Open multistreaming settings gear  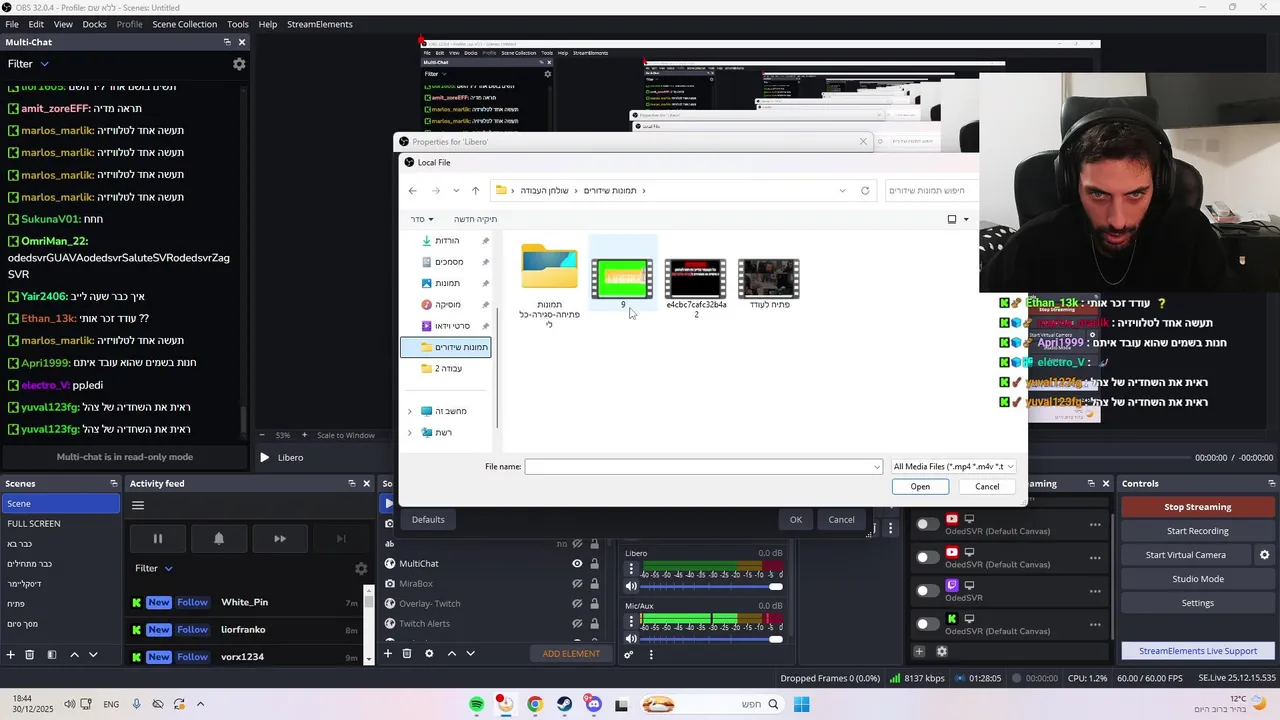pyautogui.click(x=941, y=652)
